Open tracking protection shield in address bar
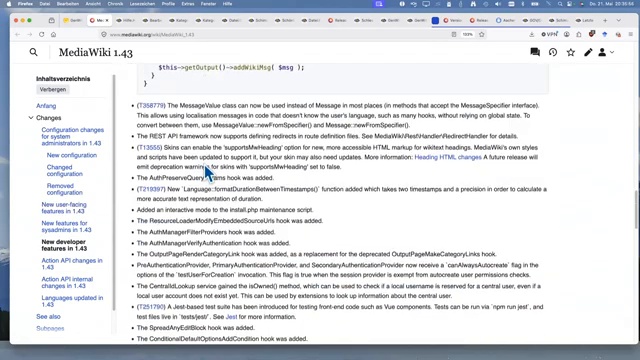This screenshot has height=360, width=640. [x=104, y=35]
